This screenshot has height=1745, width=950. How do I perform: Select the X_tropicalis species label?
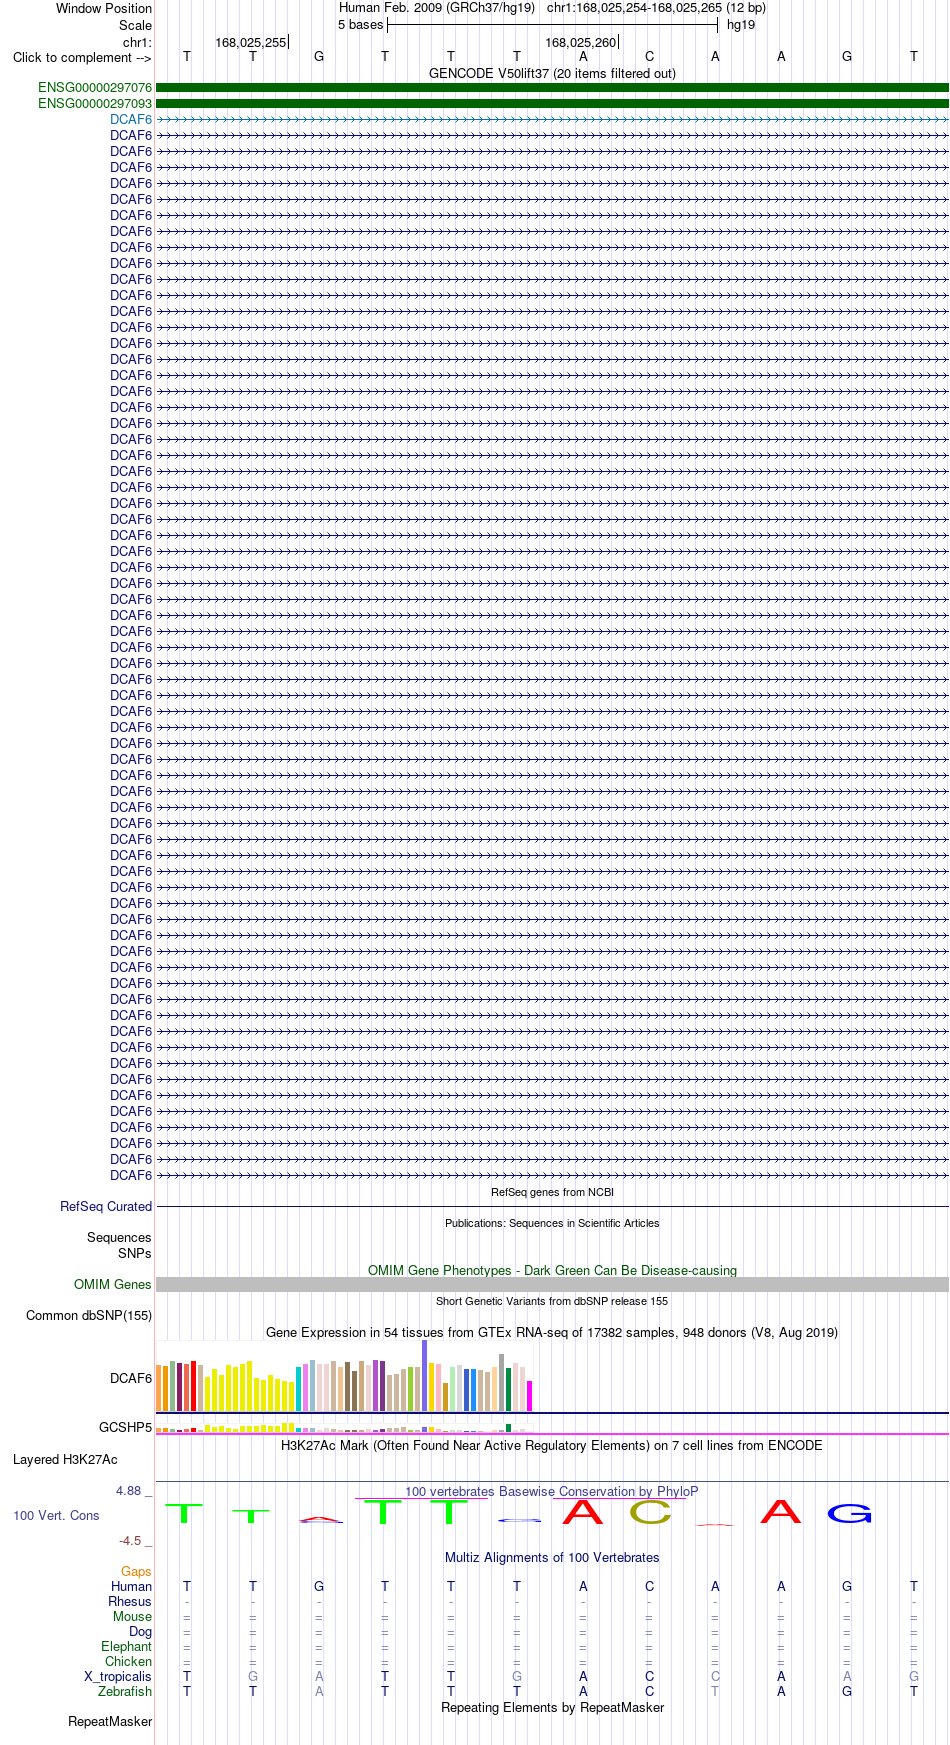118,1677
